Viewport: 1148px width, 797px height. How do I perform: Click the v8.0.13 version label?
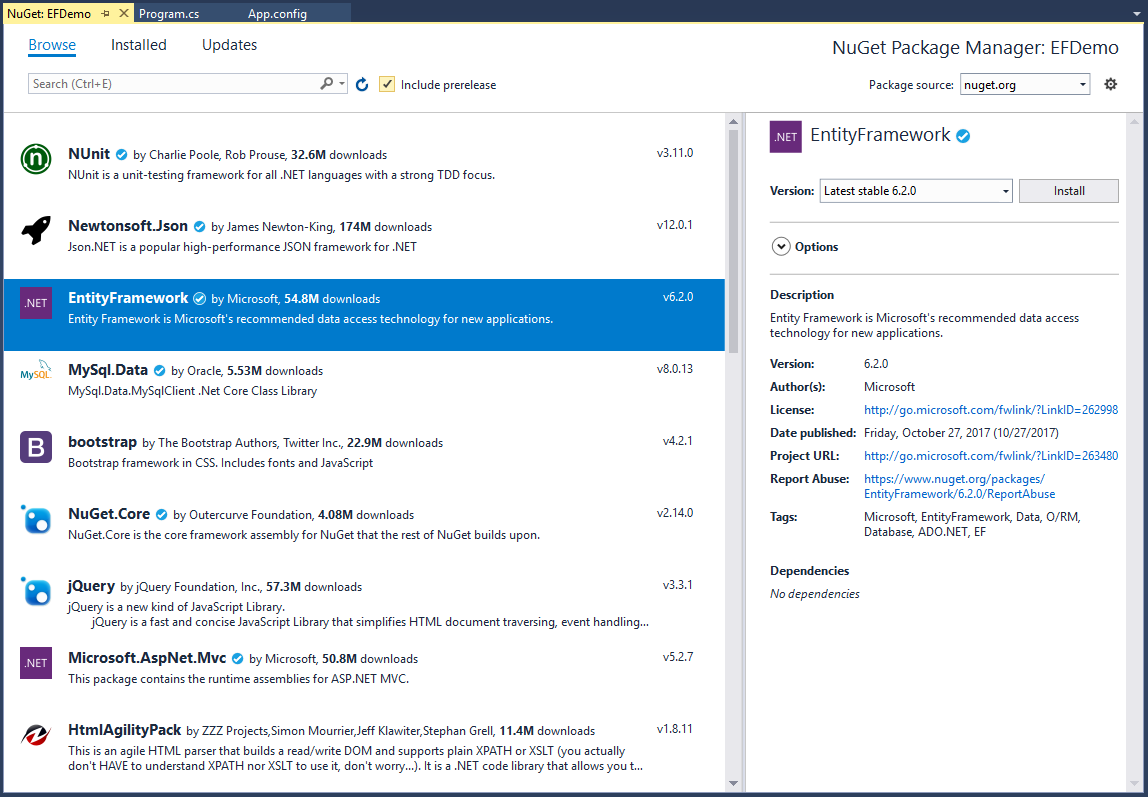[674, 369]
